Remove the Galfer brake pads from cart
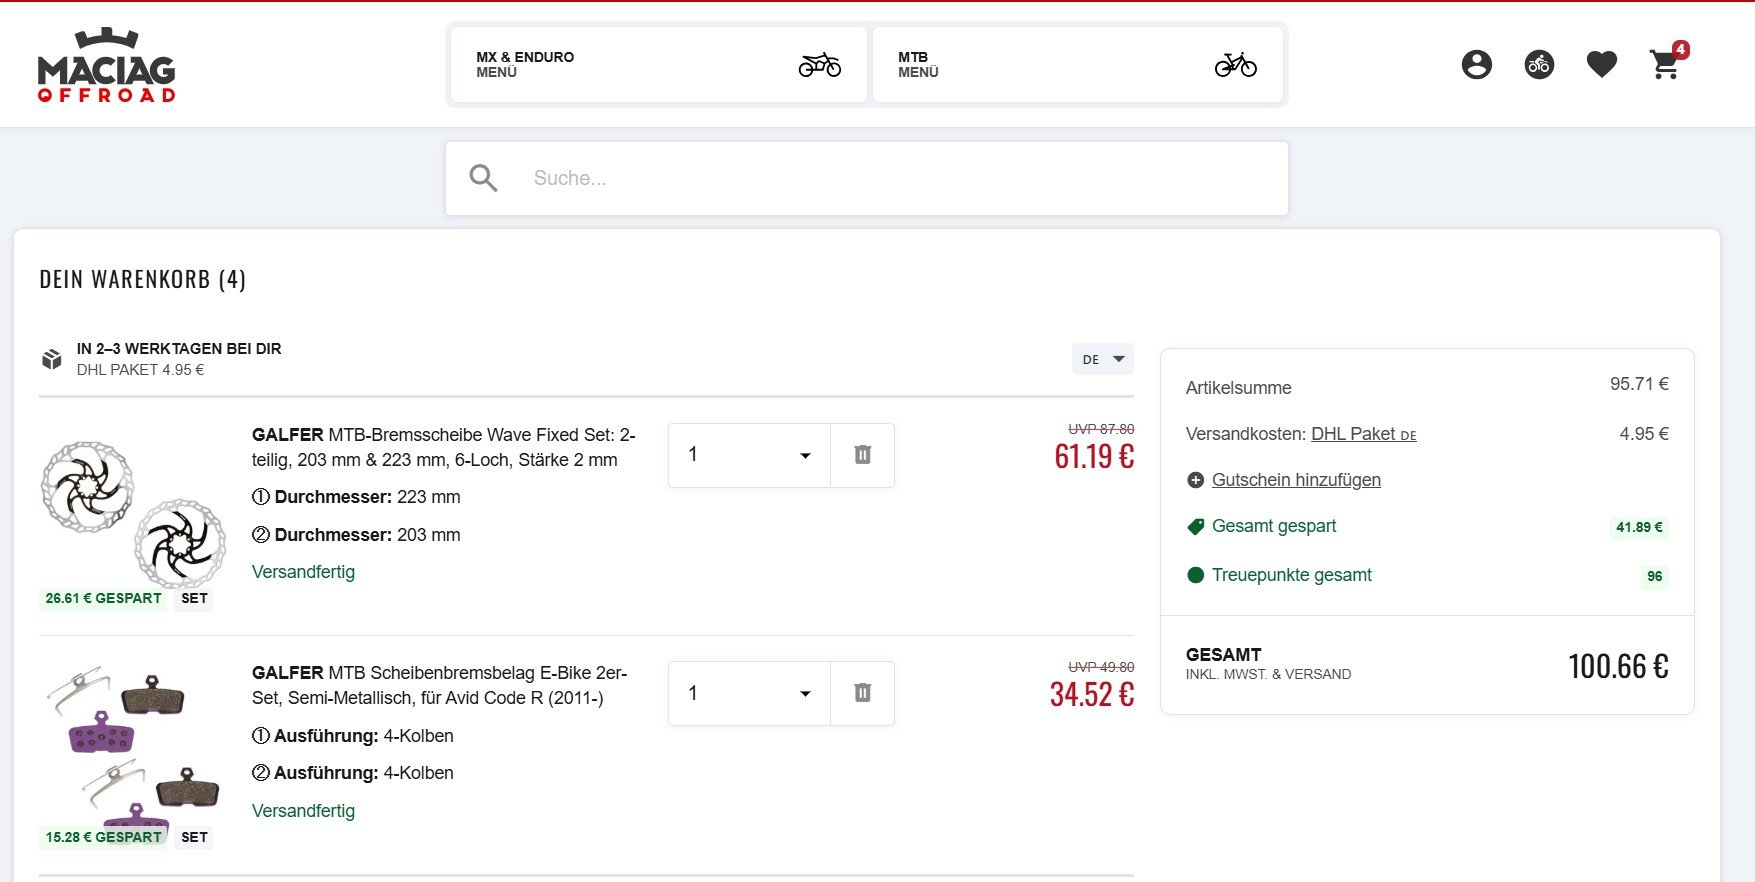The image size is (1755, 882). coord(862,693)
